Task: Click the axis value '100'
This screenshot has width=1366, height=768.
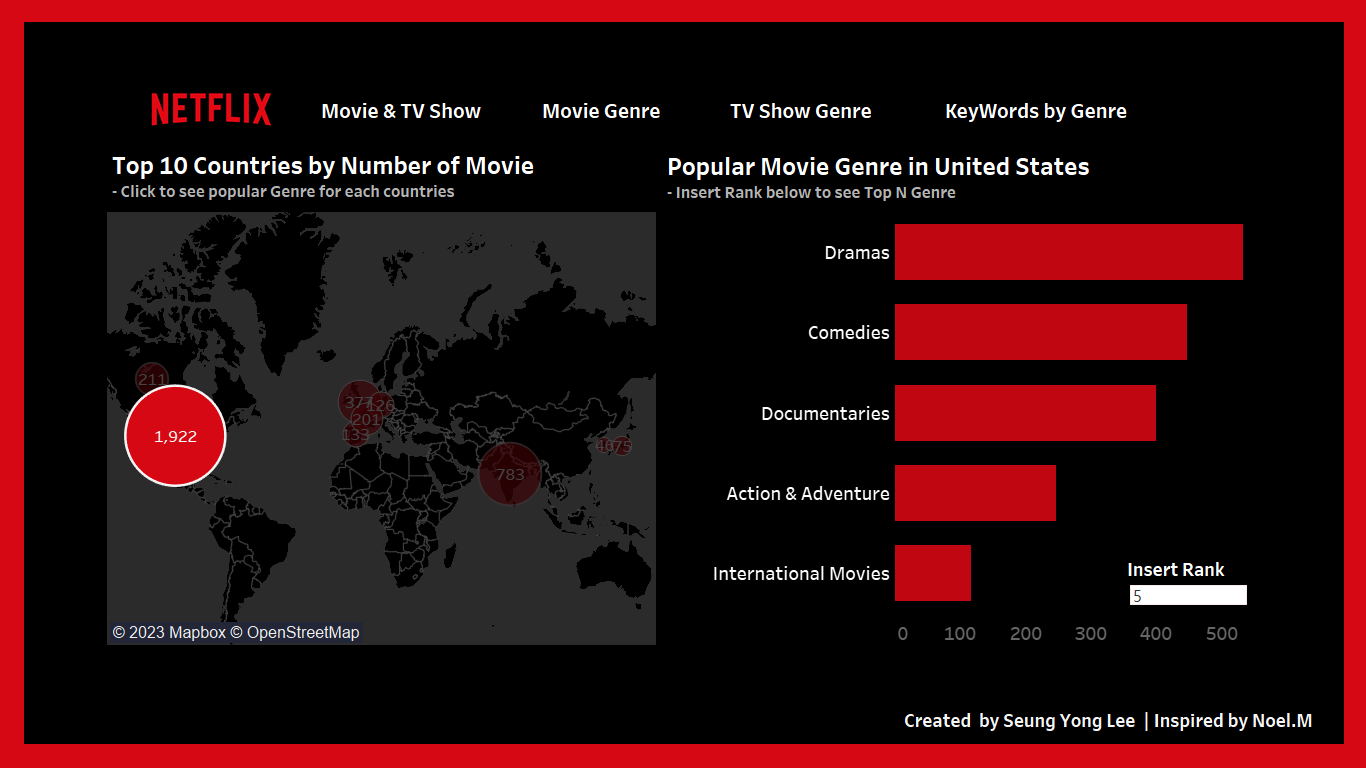Action: click(960, 633)
